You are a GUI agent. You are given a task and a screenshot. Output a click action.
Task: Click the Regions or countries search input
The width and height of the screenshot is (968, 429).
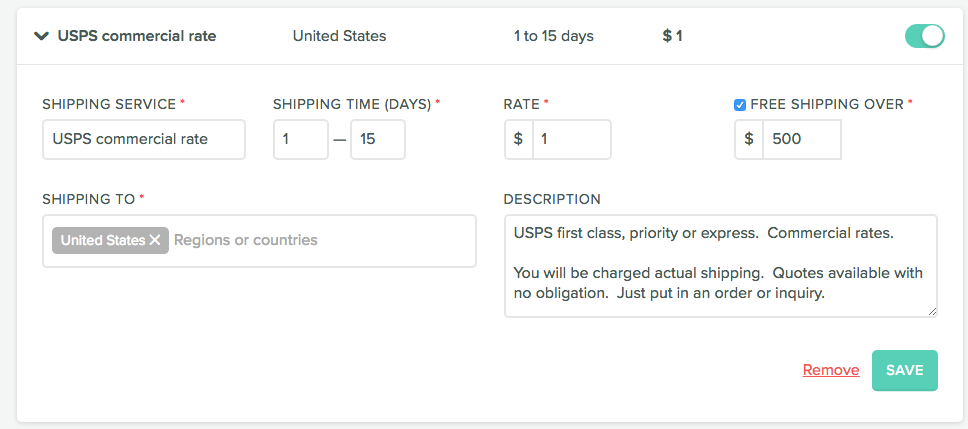tap(320, 240)
